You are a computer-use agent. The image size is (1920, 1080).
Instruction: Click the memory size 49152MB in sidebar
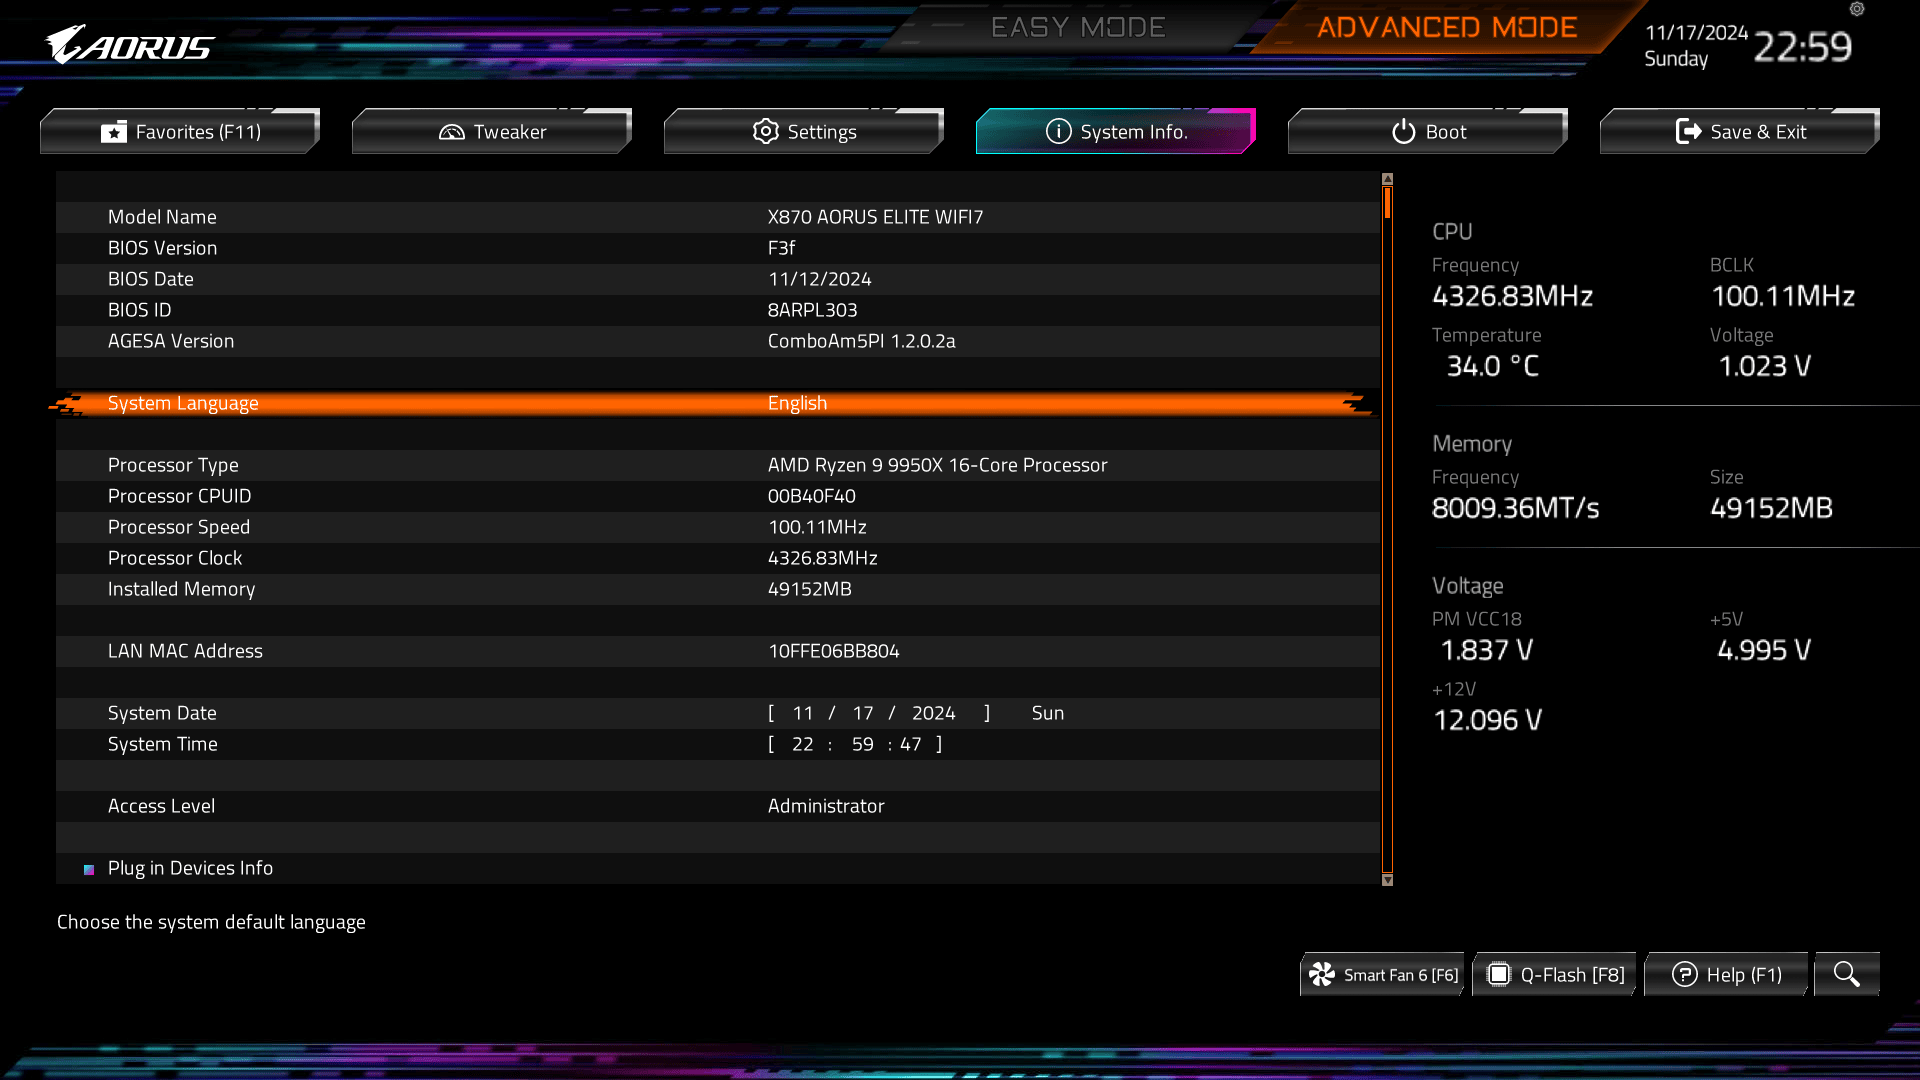1771,508
